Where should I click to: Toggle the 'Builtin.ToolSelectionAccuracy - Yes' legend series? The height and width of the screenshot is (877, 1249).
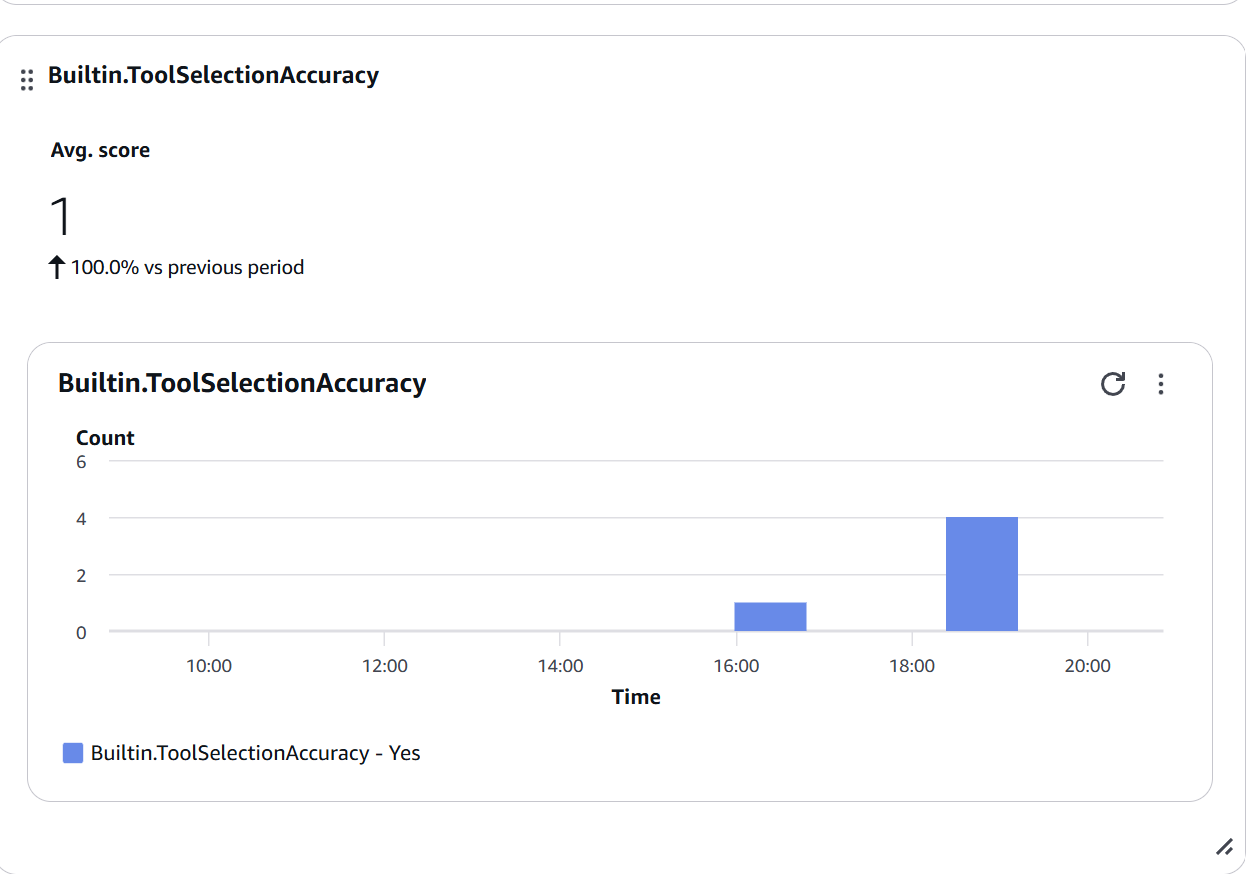click(x=255, y=753)
